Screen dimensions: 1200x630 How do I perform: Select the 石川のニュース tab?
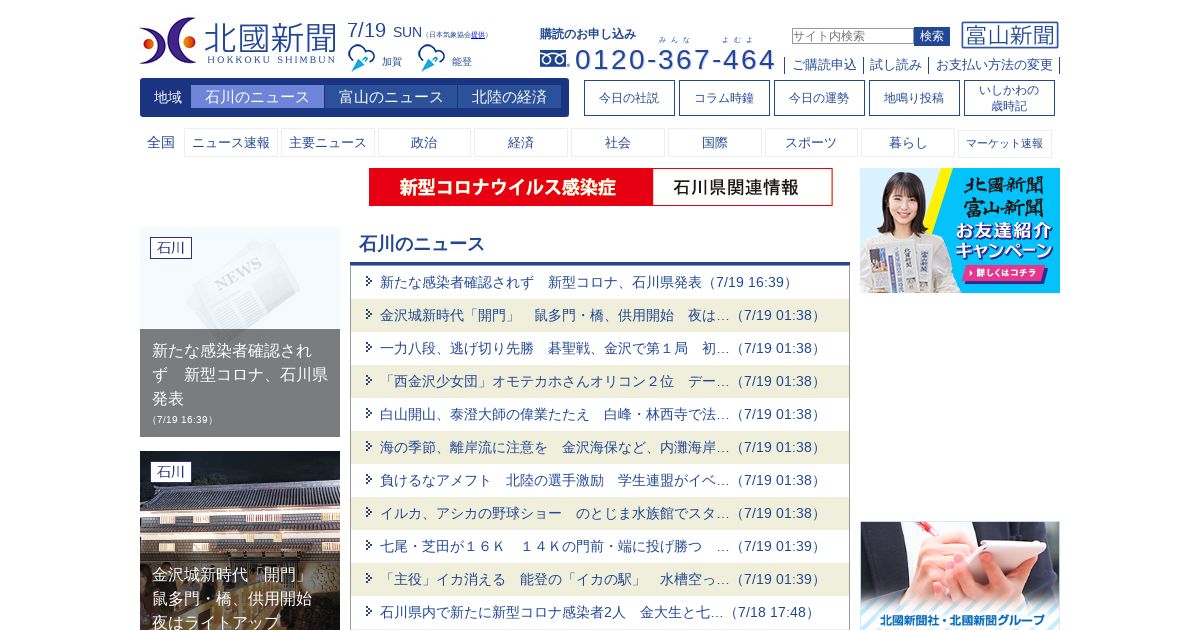(x=257, y=97)
